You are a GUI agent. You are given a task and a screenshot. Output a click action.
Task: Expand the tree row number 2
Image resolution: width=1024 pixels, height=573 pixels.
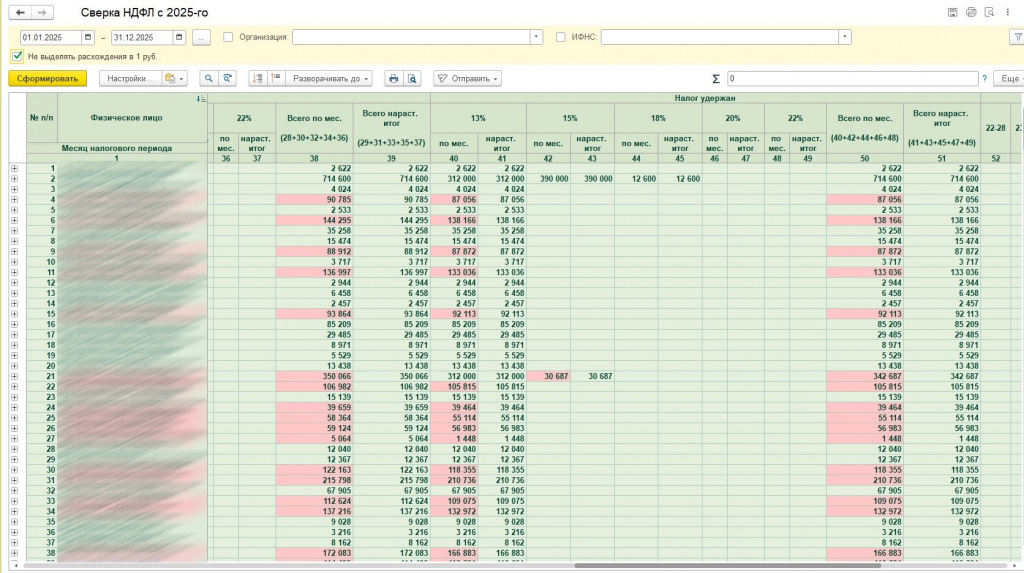pyautogui.click(x=15, y=178)
